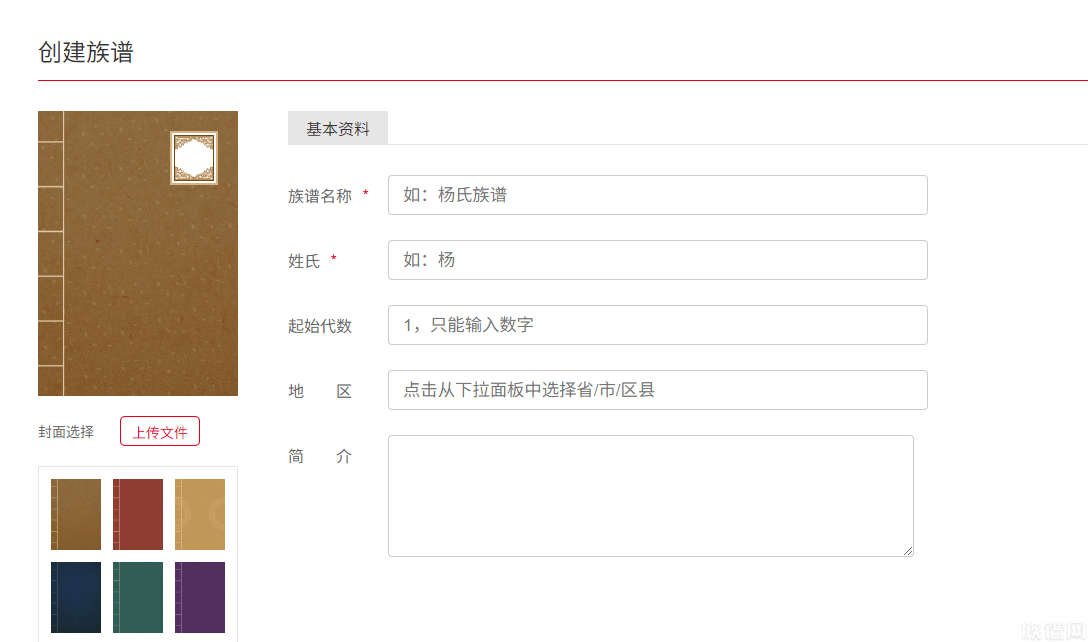1088x642 pixels.
Task: Click the 起始代数 field label
Action: 320,326
